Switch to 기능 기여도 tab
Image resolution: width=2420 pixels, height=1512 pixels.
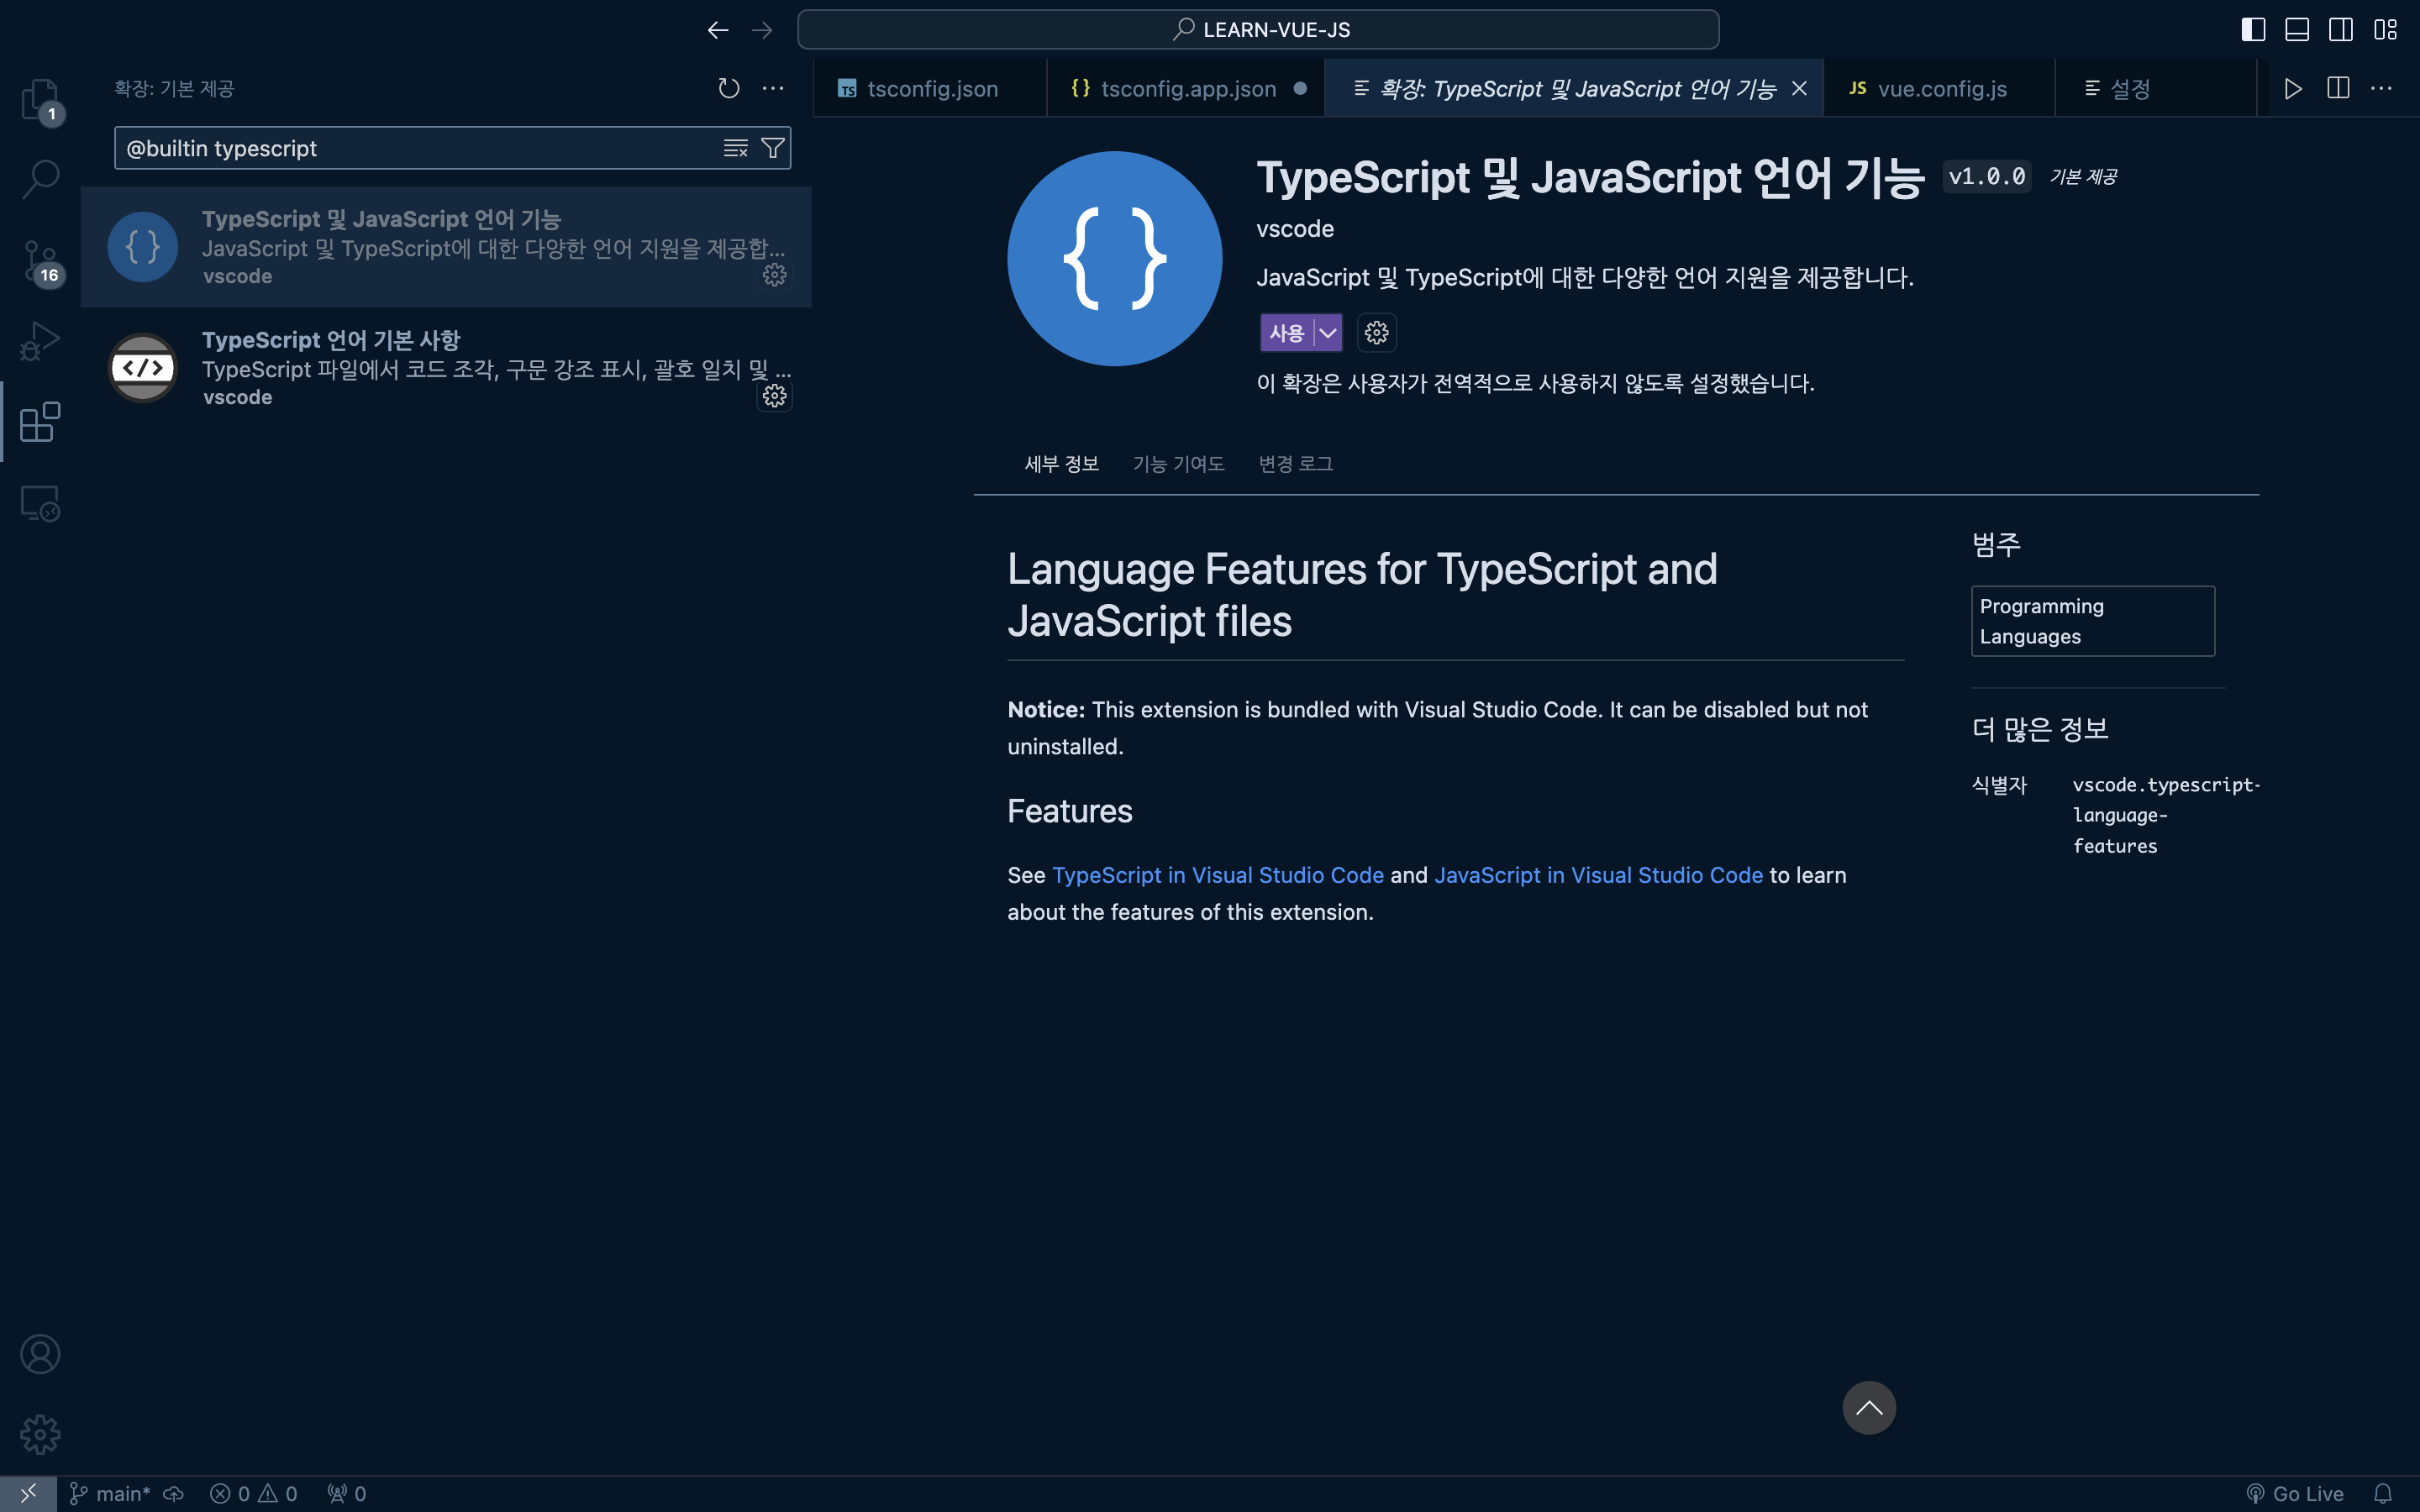click(x=1178, y=464)
